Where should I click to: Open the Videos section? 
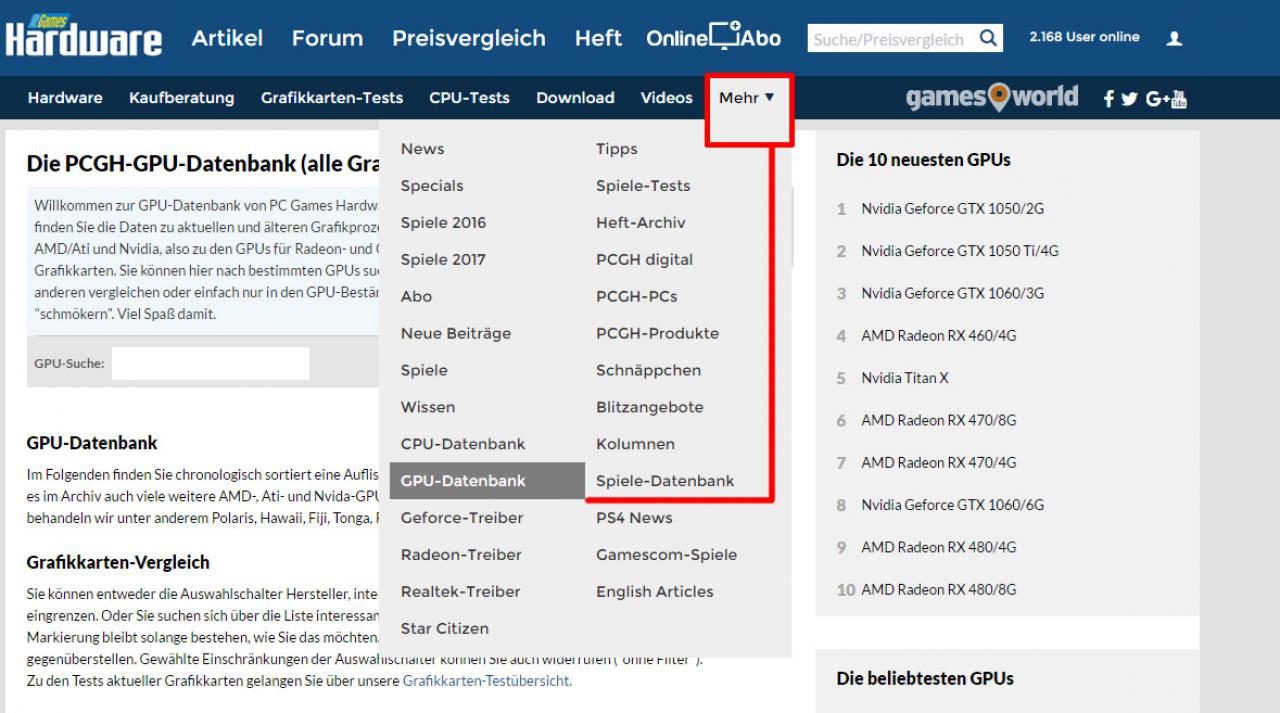(x=667, y=97)
